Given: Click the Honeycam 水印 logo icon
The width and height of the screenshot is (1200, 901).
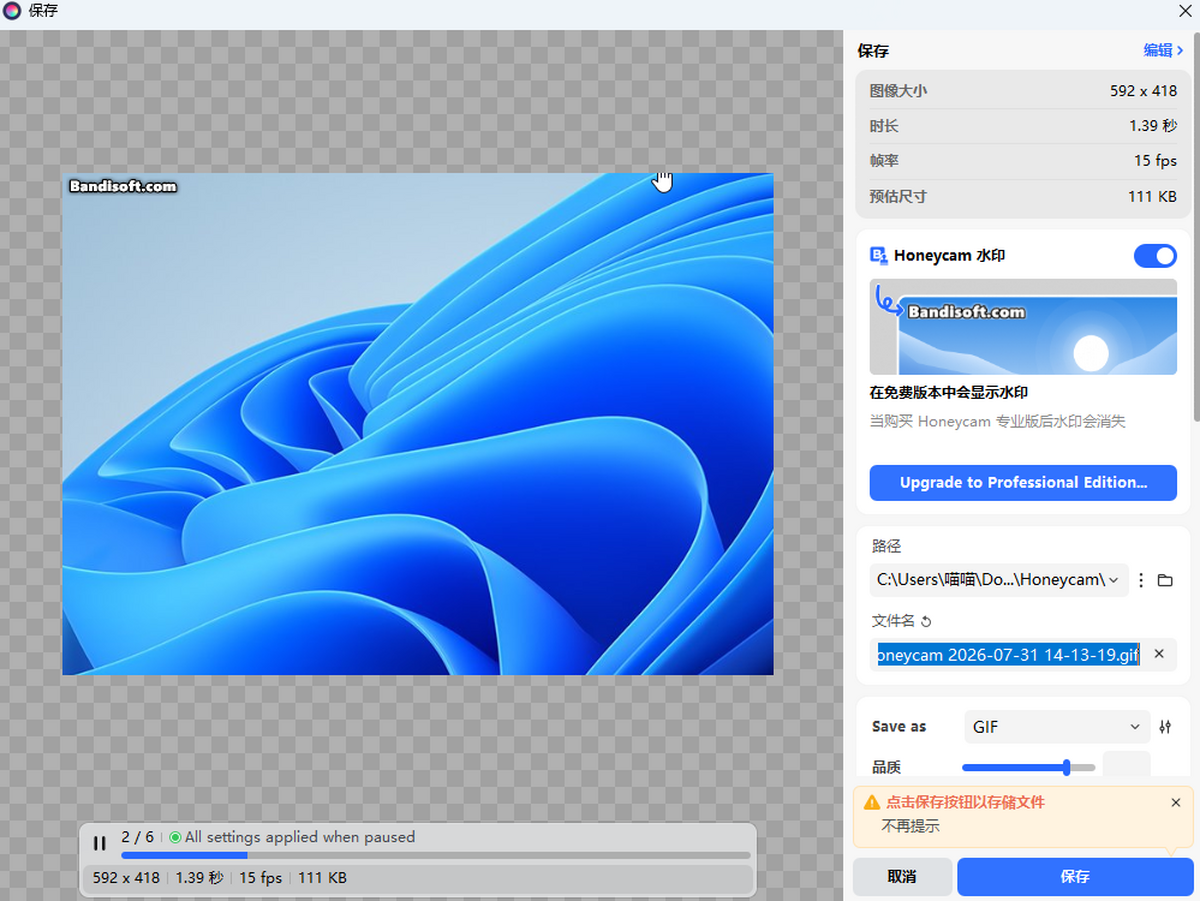Looking at the screenshot, I should [879, 256].
